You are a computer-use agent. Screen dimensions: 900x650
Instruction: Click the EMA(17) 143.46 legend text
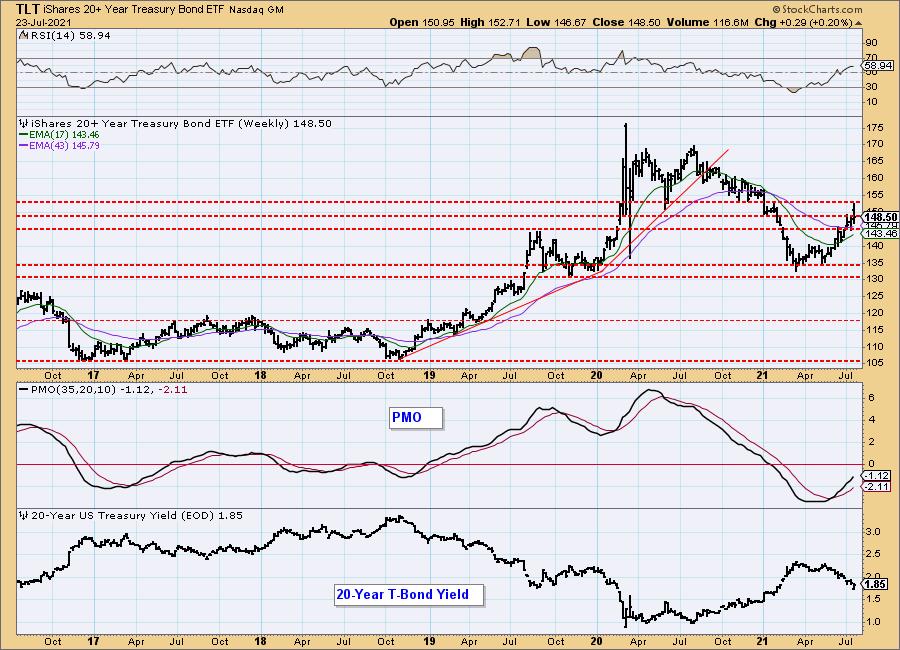pyautogui.click(x=64, y=135)
